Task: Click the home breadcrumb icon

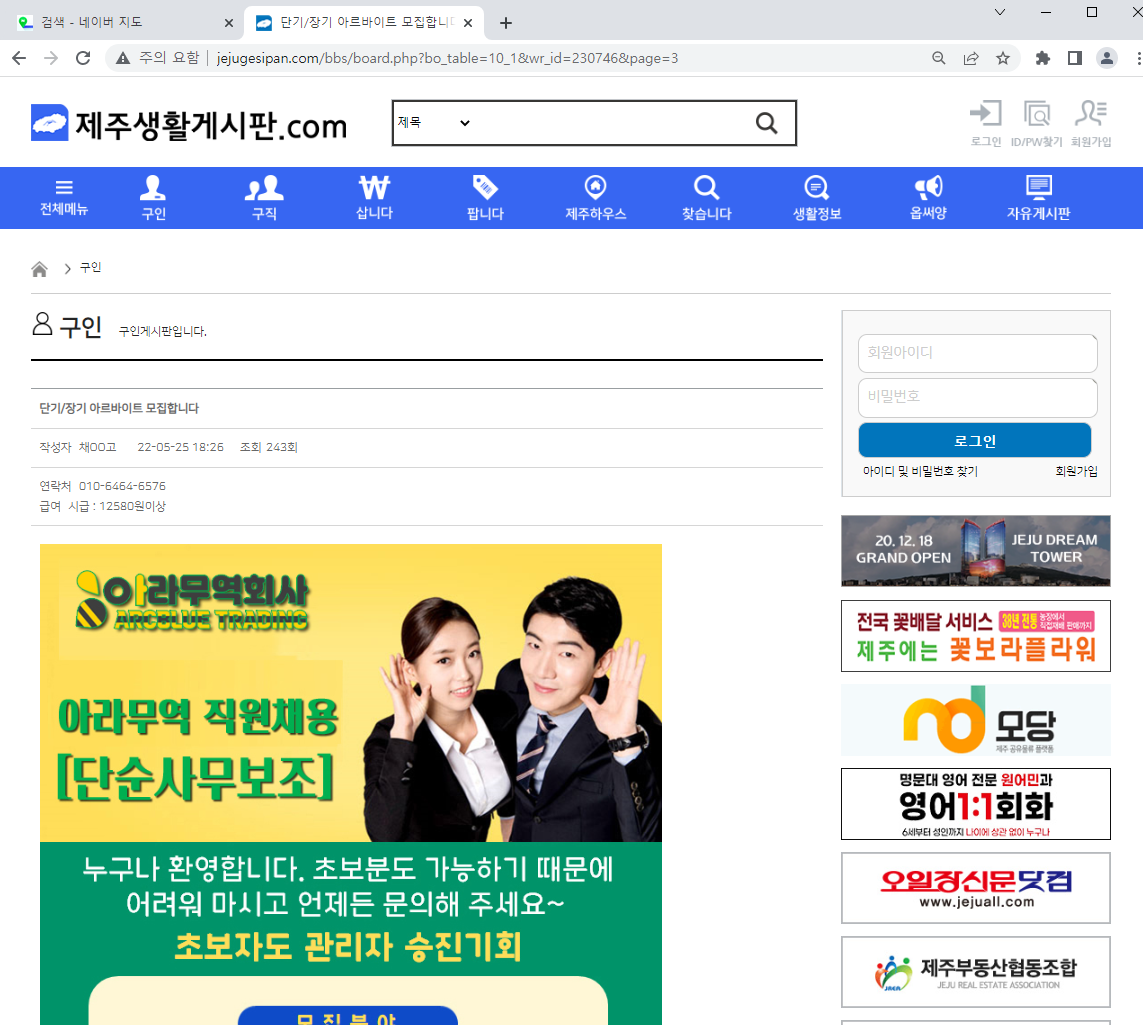Action: 40,269
